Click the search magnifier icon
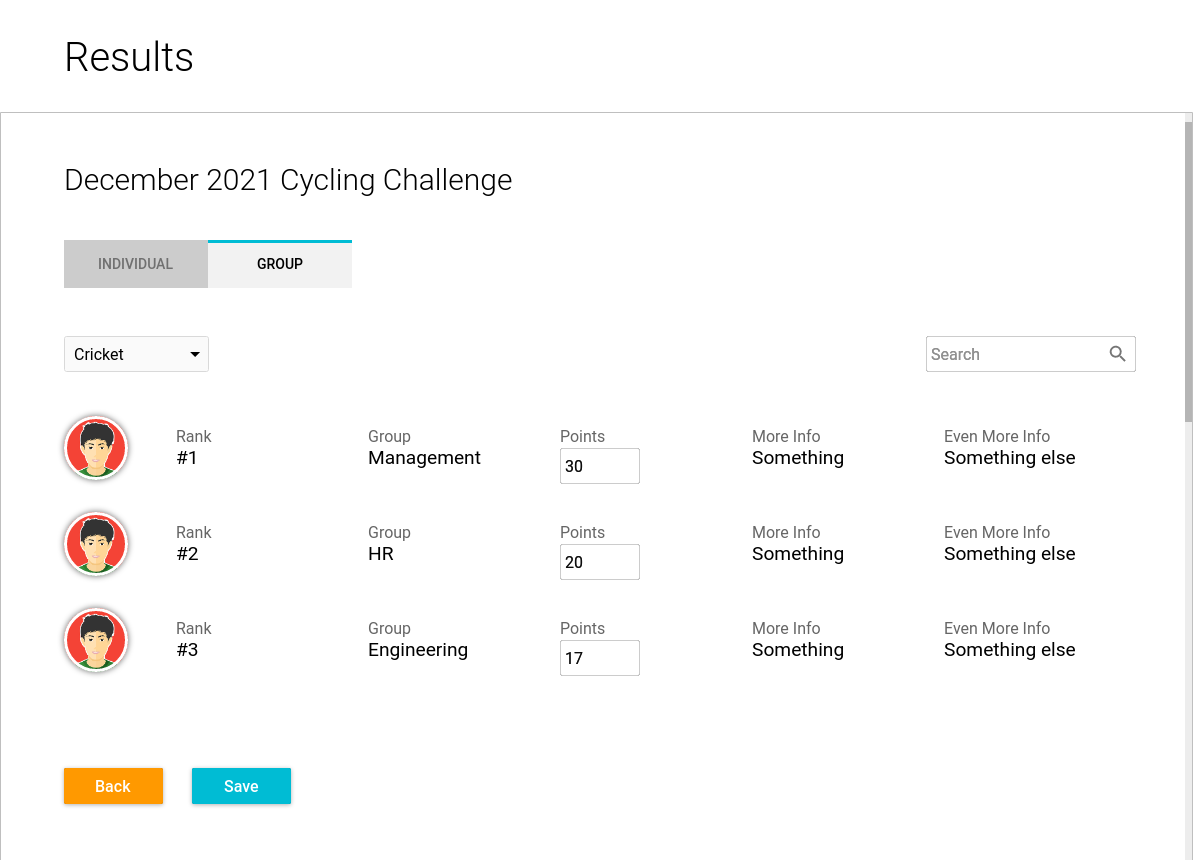The width and height of the screenshot is (1193, 860). [1117, 354]
